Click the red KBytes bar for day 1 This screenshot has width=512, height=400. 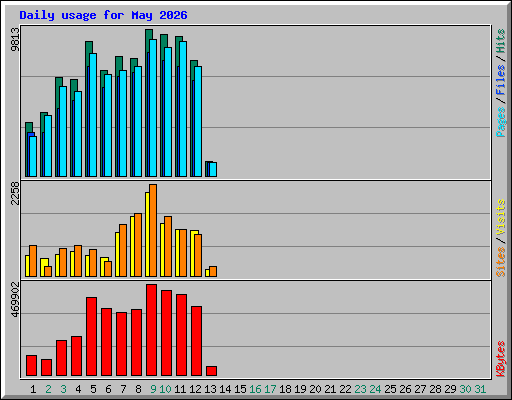(x=31, y=366)
